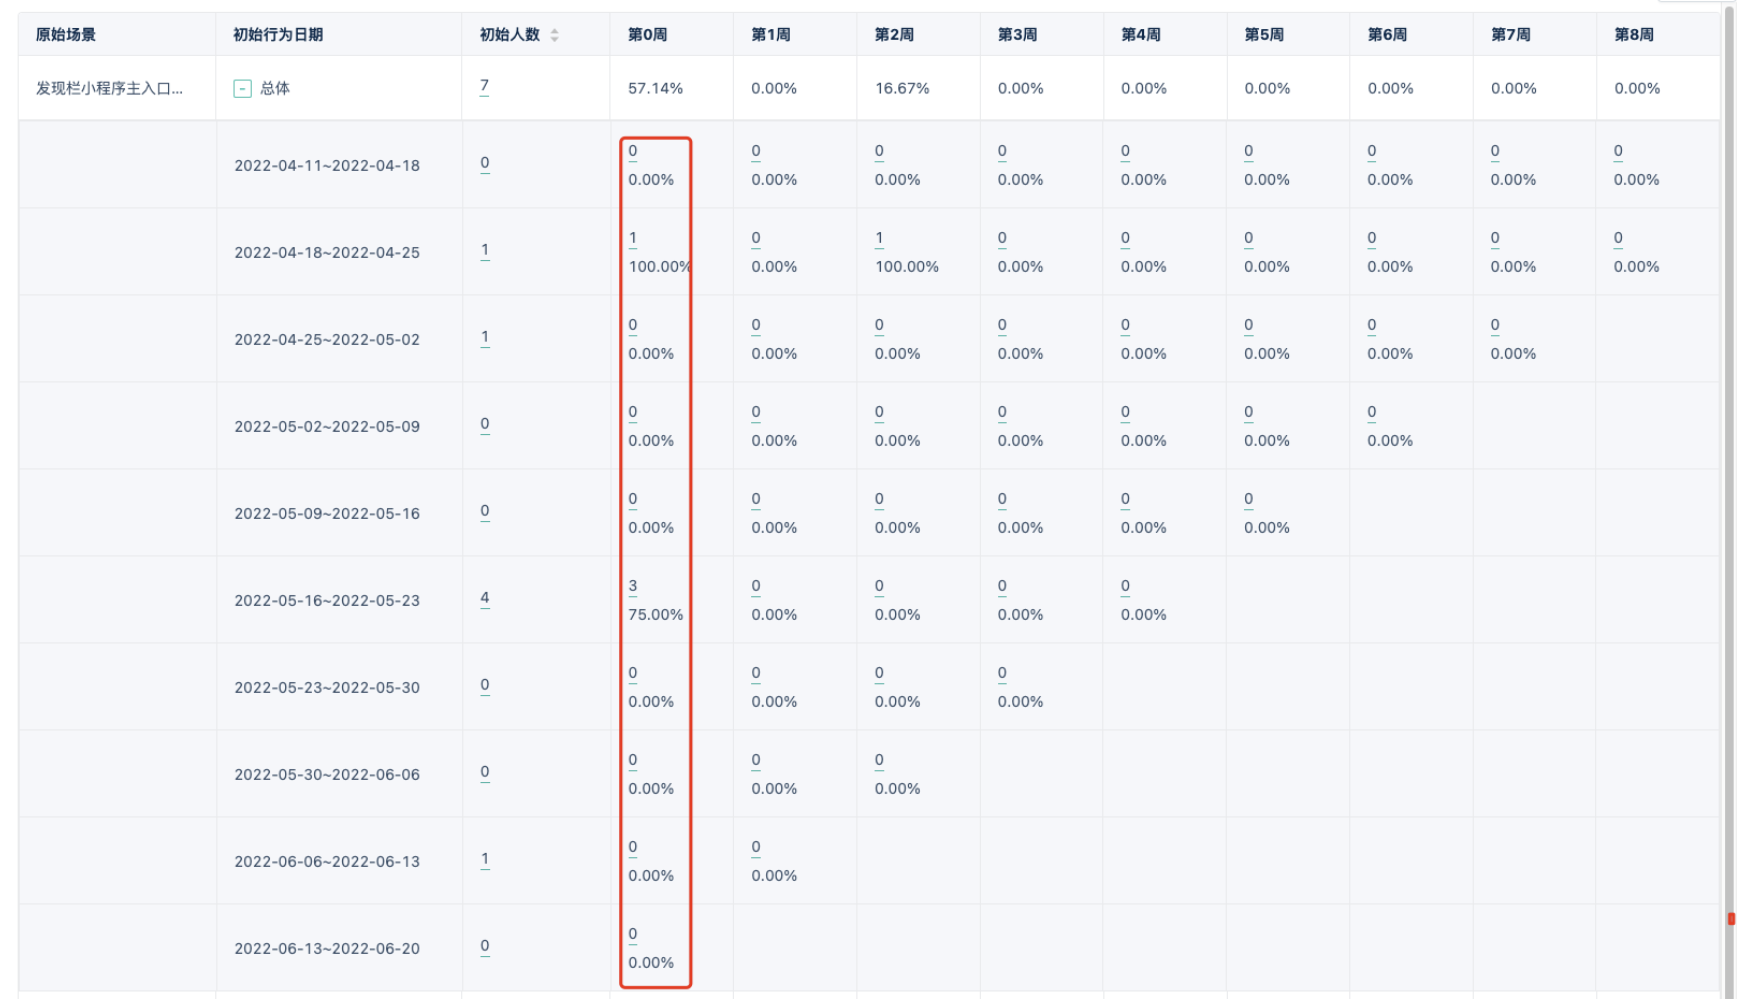1750x1008 pixels.
Task: Open initial count 4 for 2022-05-16 cohort
Action: click(484, 598)
